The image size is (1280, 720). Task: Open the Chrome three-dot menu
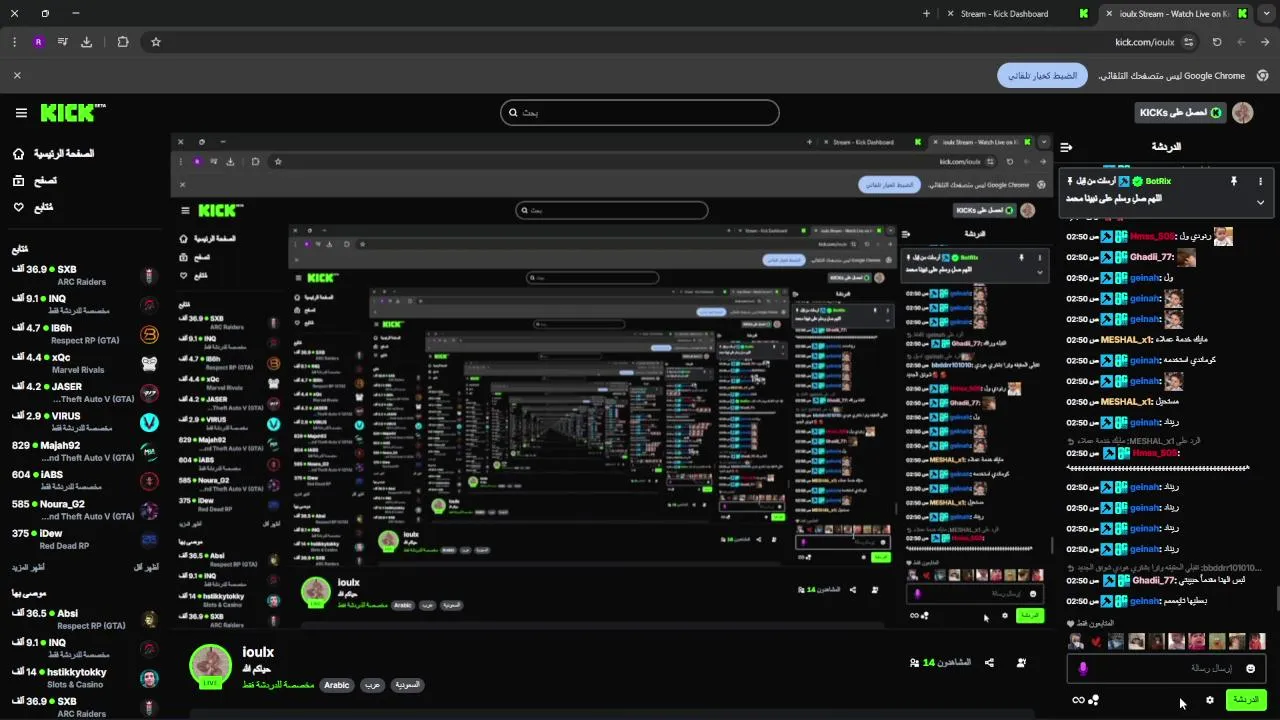click(14, 42)
